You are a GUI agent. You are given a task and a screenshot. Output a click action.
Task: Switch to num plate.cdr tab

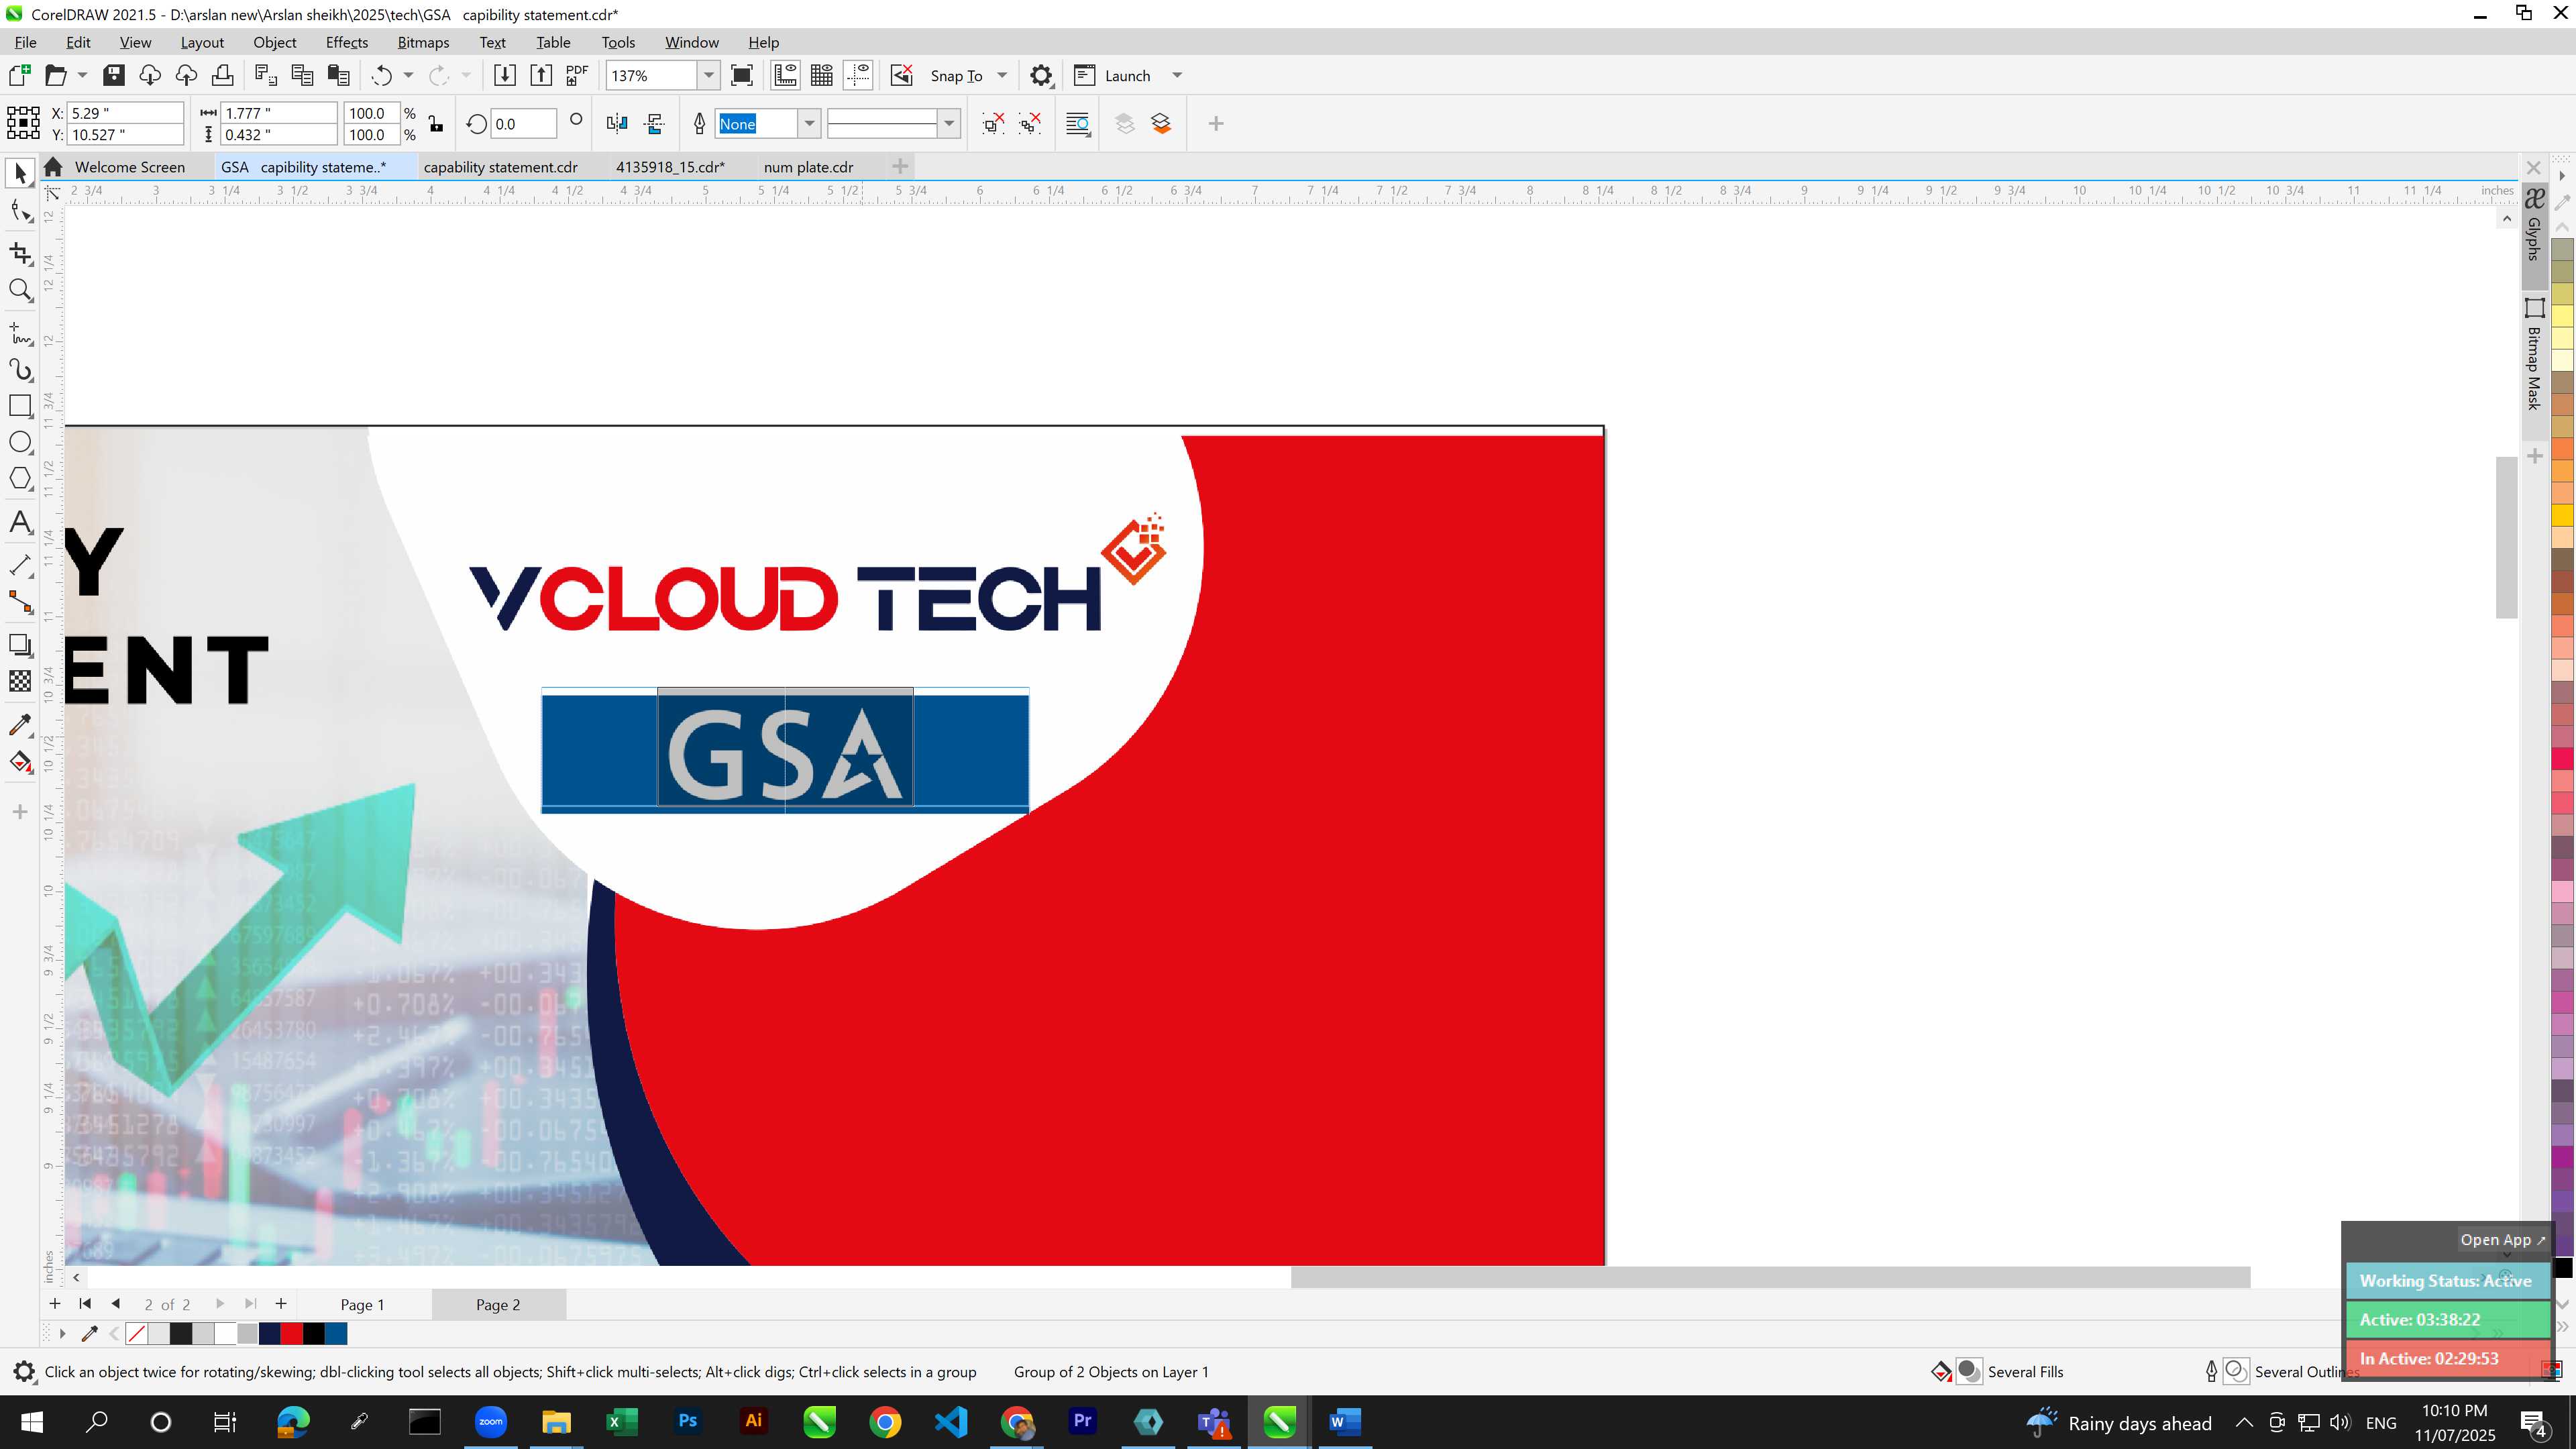point(808,167)
